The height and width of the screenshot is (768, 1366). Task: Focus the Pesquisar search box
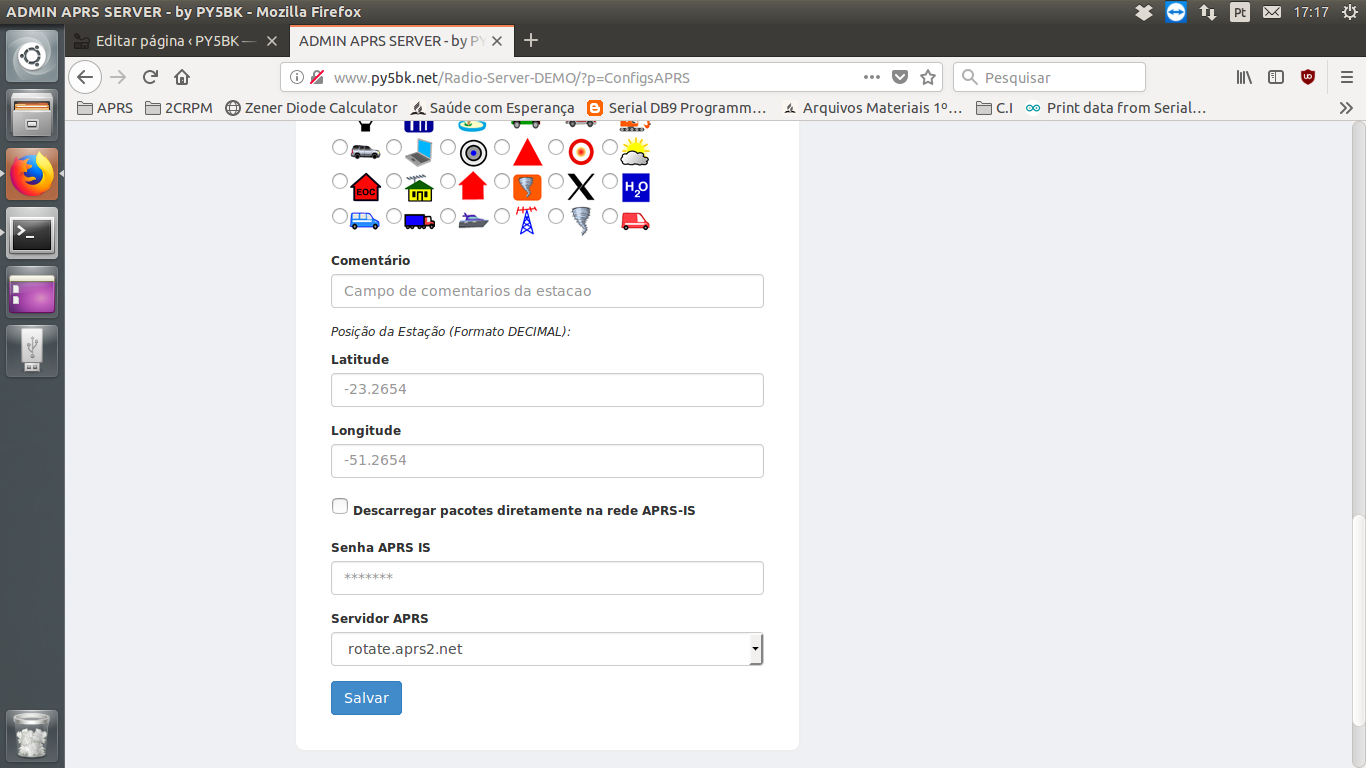(1049, 77)
